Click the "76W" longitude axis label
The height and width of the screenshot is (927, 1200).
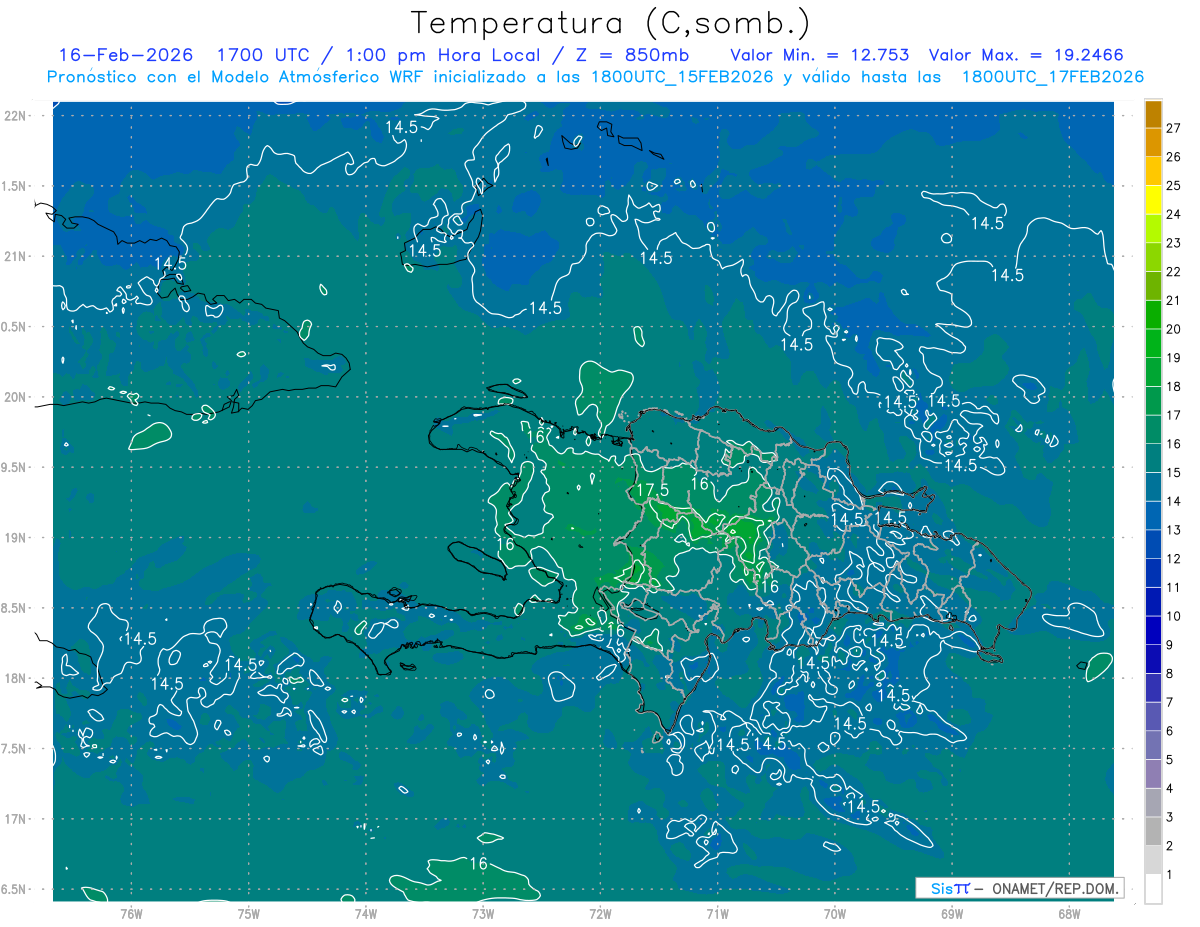[x=131, y=913]
